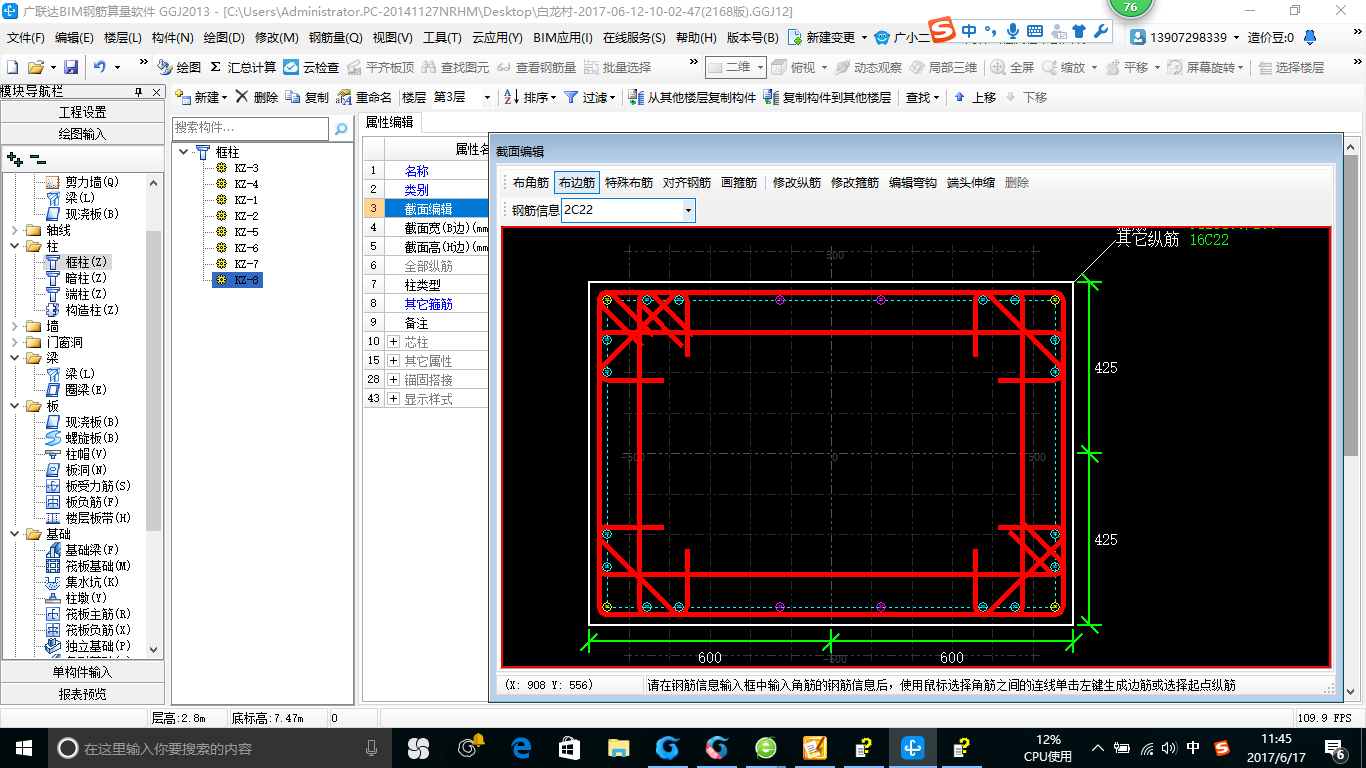The height and width of the screenshot is (768, 1366).
Task: Click the new file icon
Action: (x=13, y=67)
